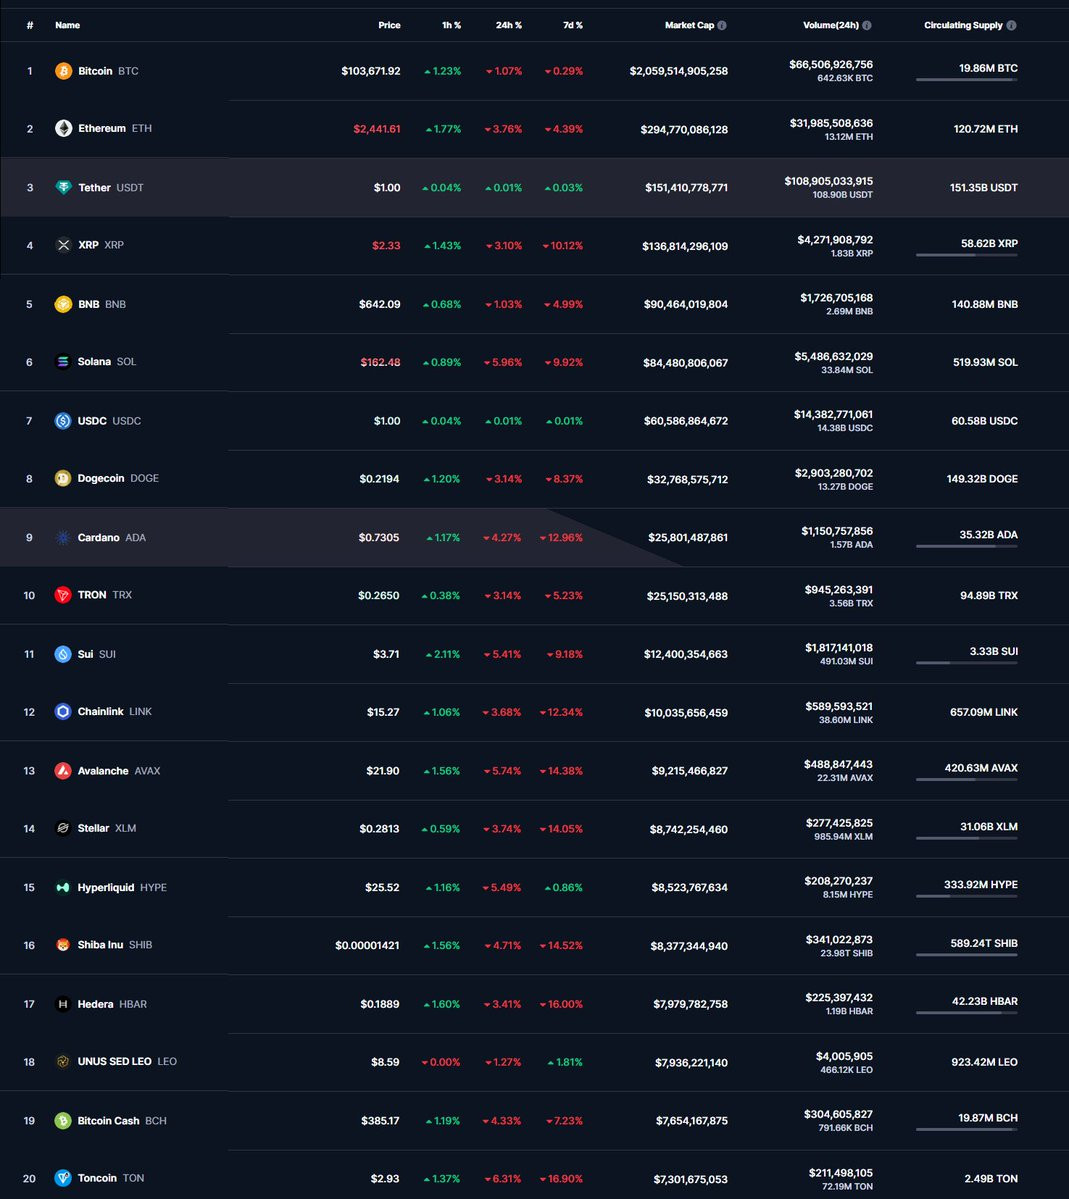Click the Market Cap info icon
Viewport: 1069px width, 1199px height.
(x=722, y=25)
